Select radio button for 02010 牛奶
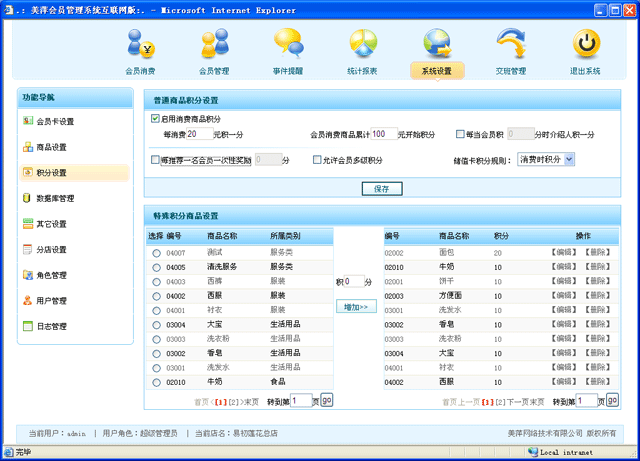The width and height of the screenshot is (640, 461). click(x=156, y=383)
